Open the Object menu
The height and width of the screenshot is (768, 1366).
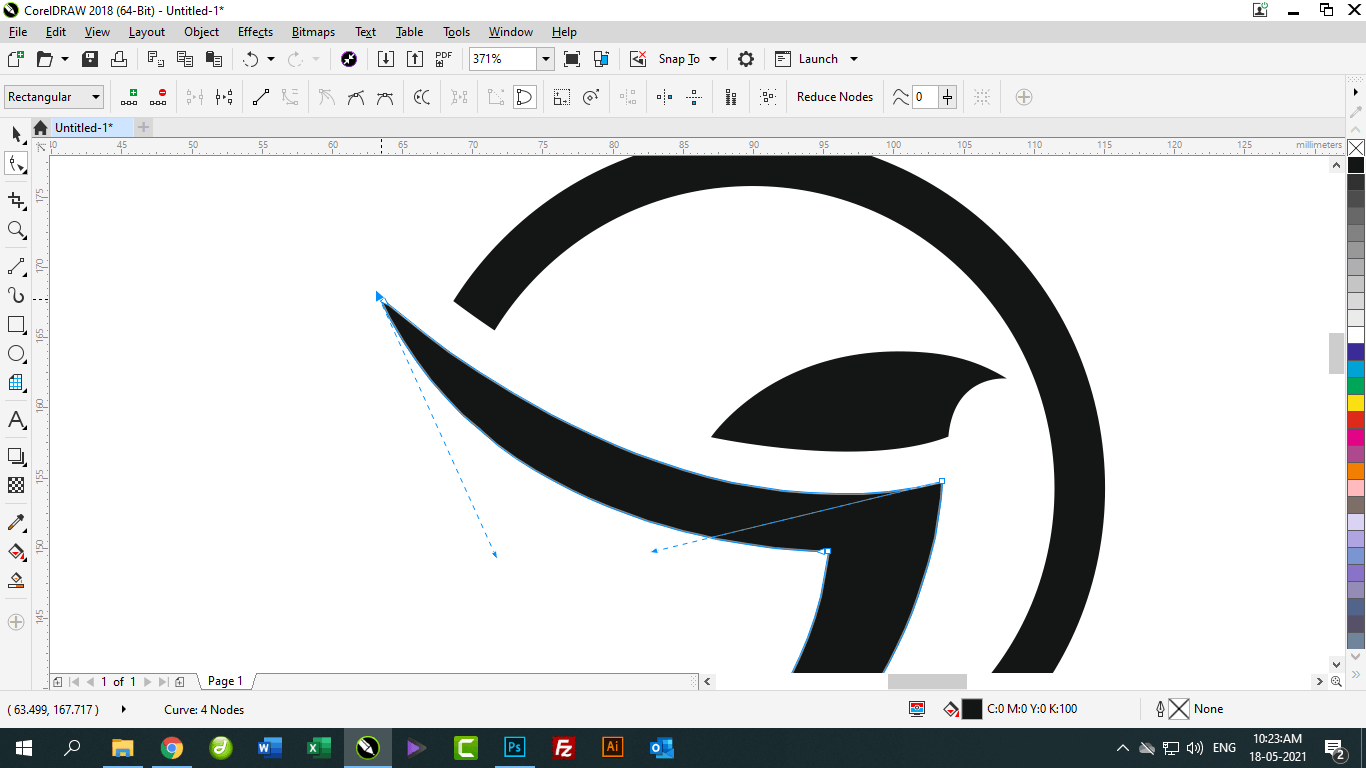click(x=201, y=32)
